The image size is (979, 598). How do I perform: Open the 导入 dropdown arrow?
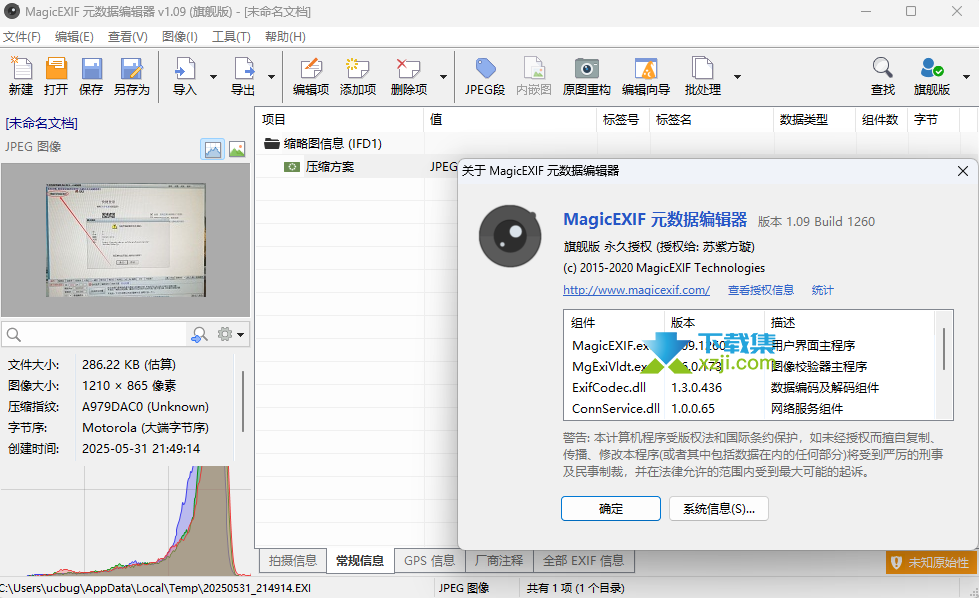pyautogui.click(x=214, y=77)
